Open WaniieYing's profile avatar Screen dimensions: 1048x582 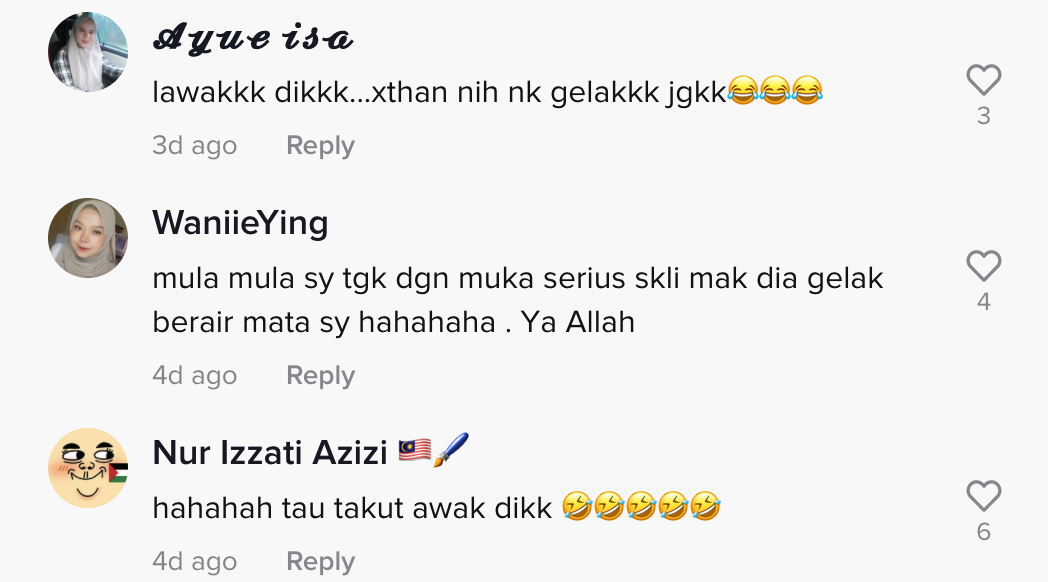point(88,238)
